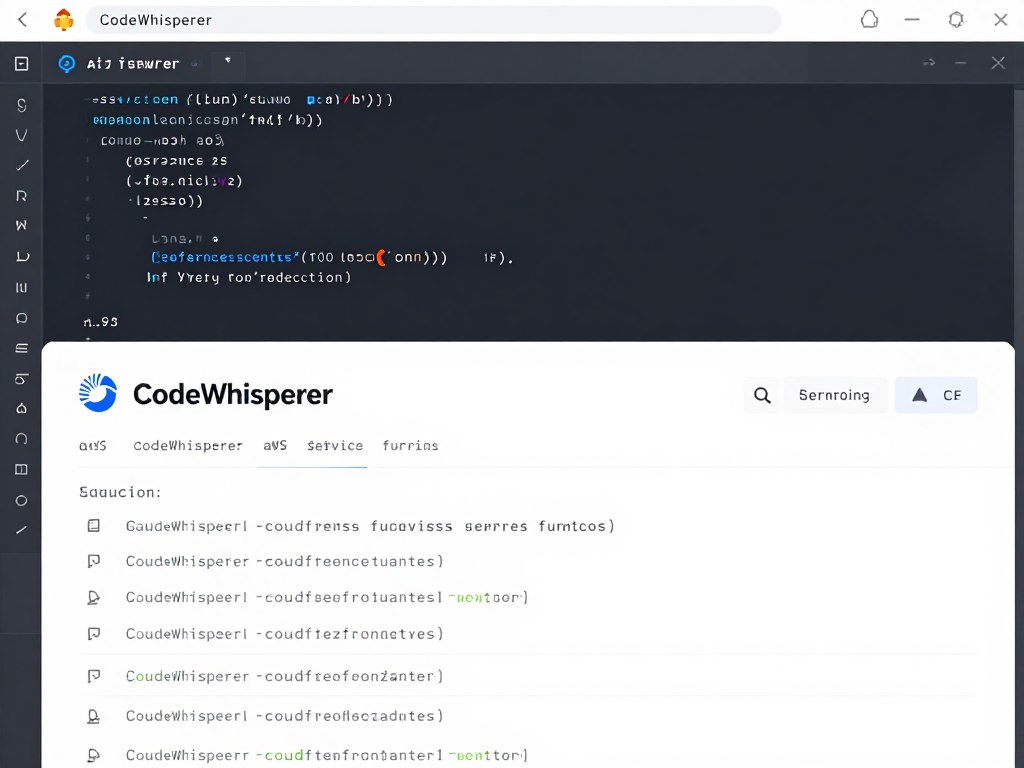Click the green tag in 'coudfseefrotuantesl' row

(x=488, y=598)
